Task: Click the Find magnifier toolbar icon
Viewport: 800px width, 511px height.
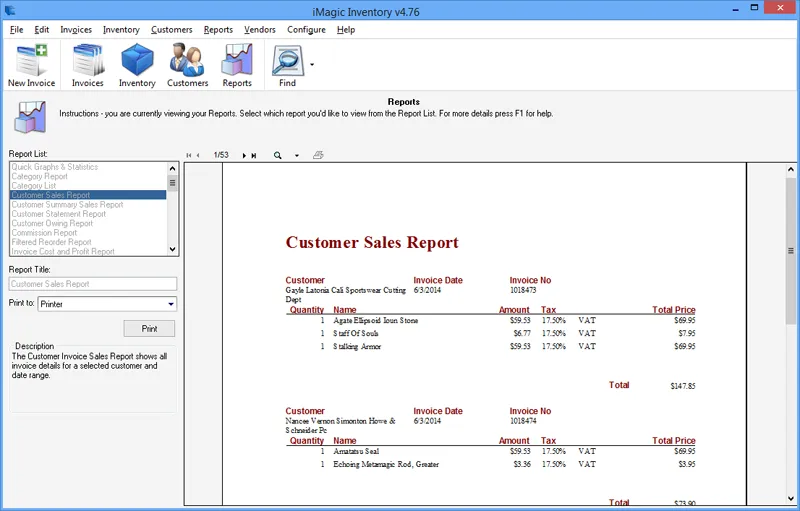Action: pyautogui.click(x=287, y=65)
